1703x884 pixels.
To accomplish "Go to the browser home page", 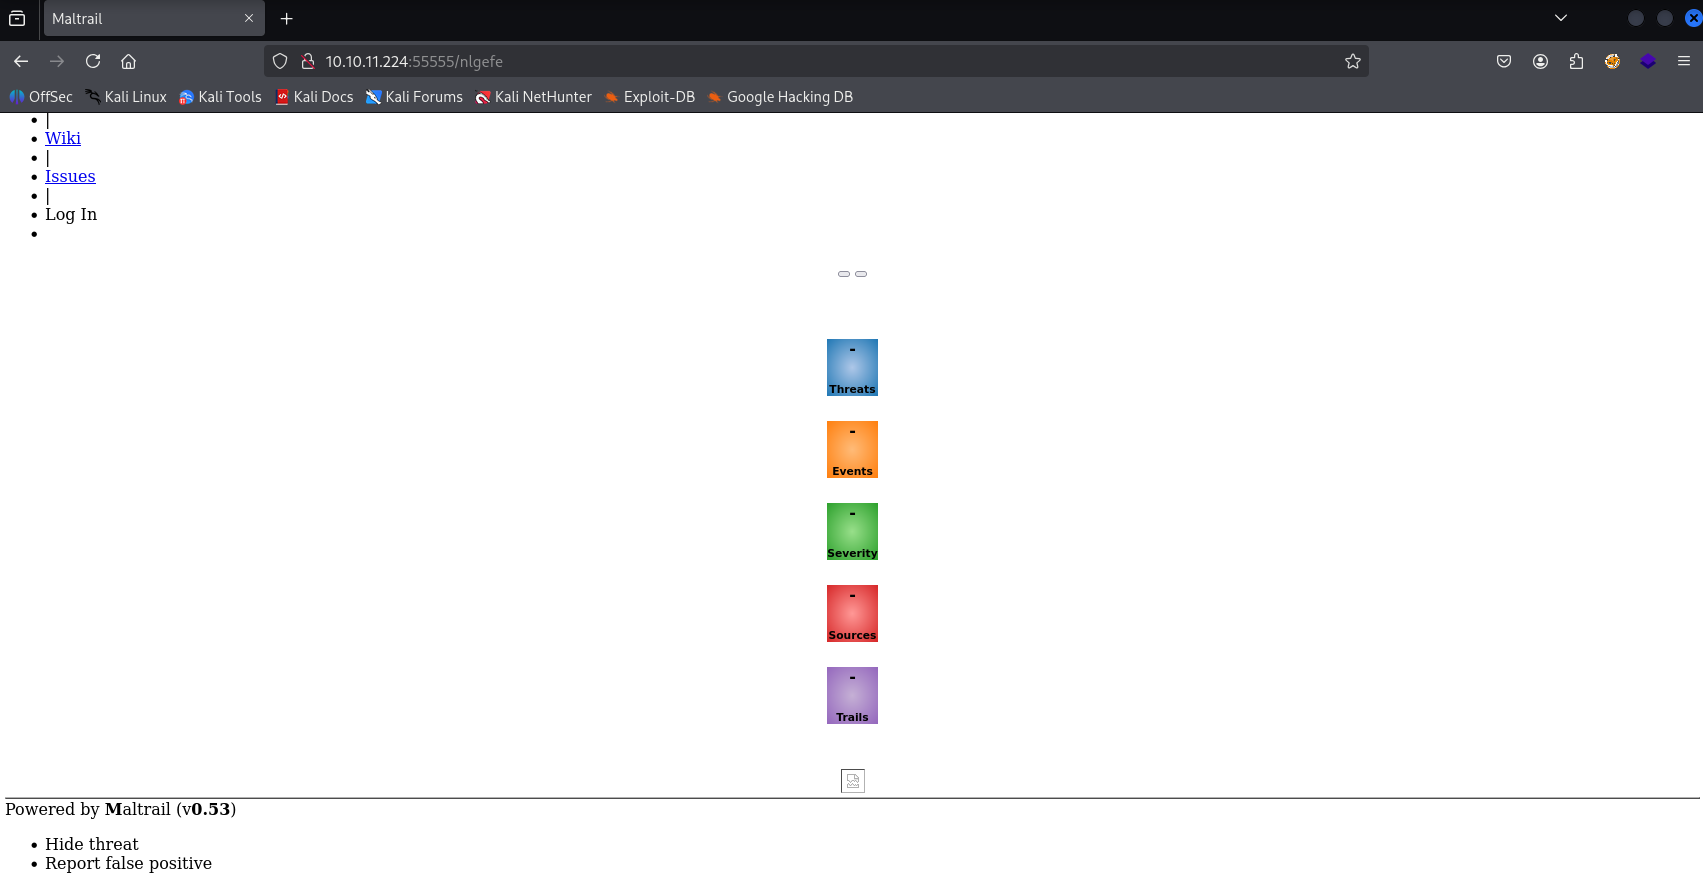I will (128, 61).
